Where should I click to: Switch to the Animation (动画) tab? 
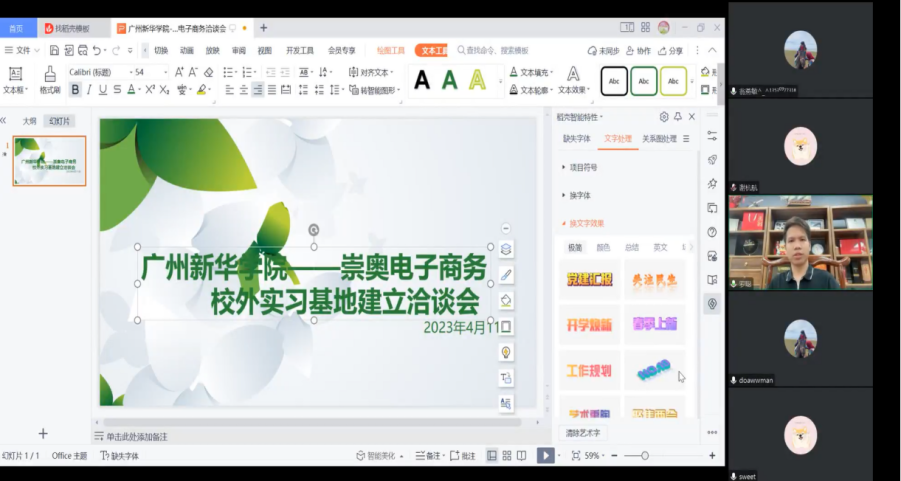(187, 51)
